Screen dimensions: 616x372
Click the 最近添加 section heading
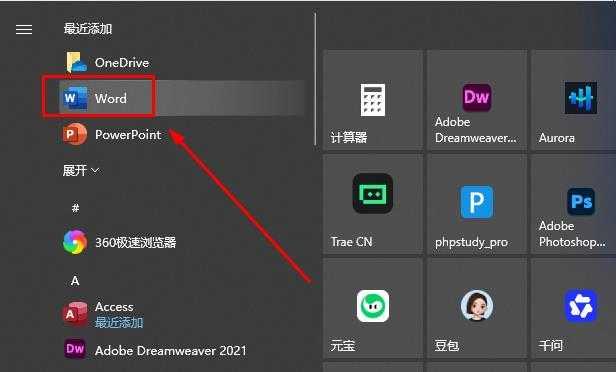coord(88,29)
